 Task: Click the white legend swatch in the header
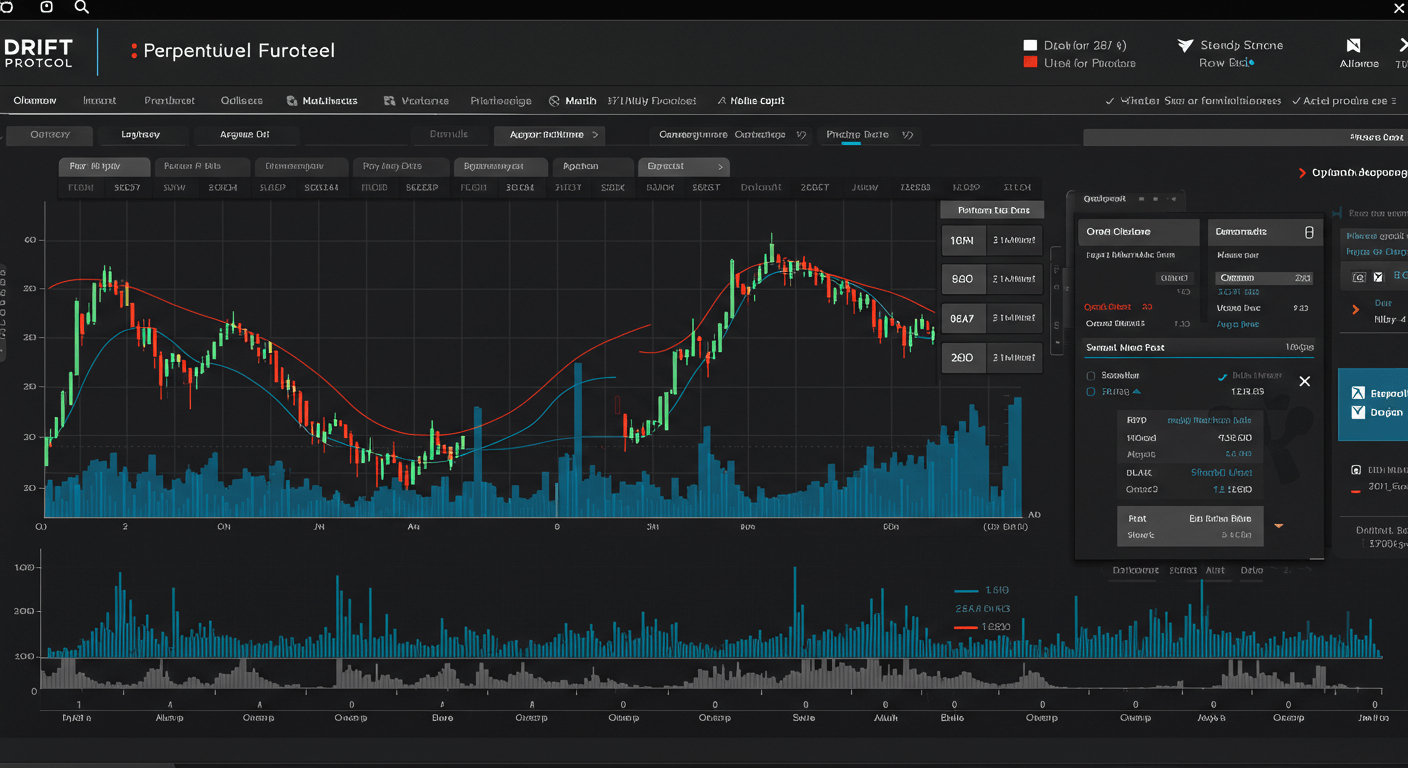coord(1030,45)
